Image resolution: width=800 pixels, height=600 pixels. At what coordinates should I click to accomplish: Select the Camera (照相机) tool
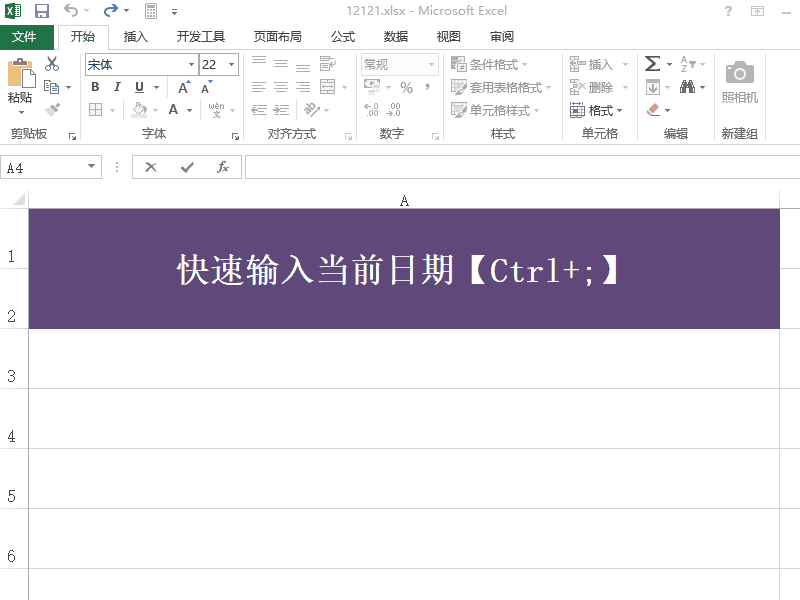tap(739, 80)
